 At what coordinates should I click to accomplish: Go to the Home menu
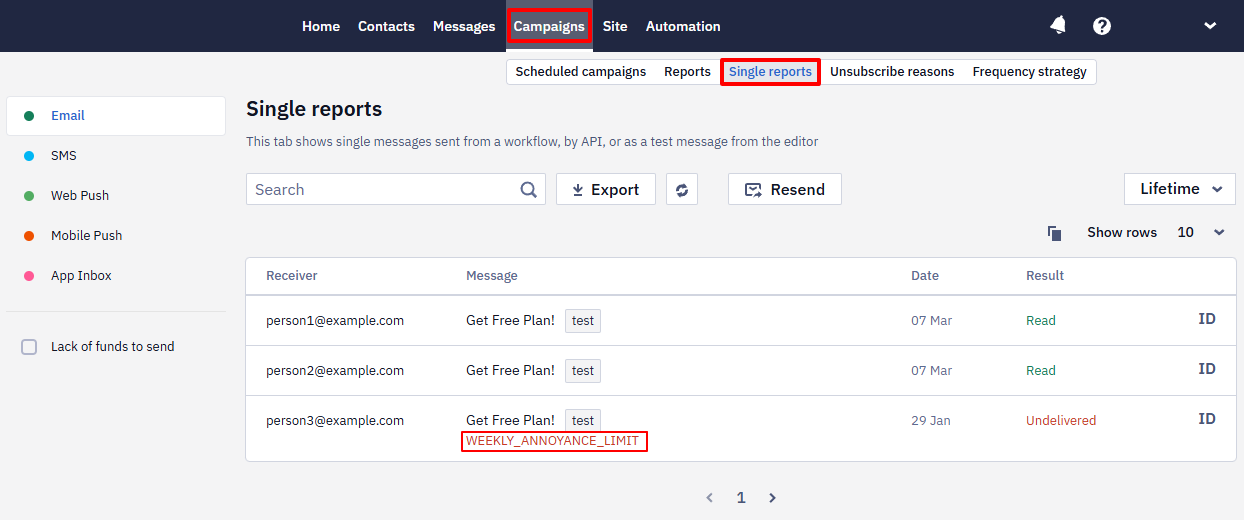coord(321,26)
